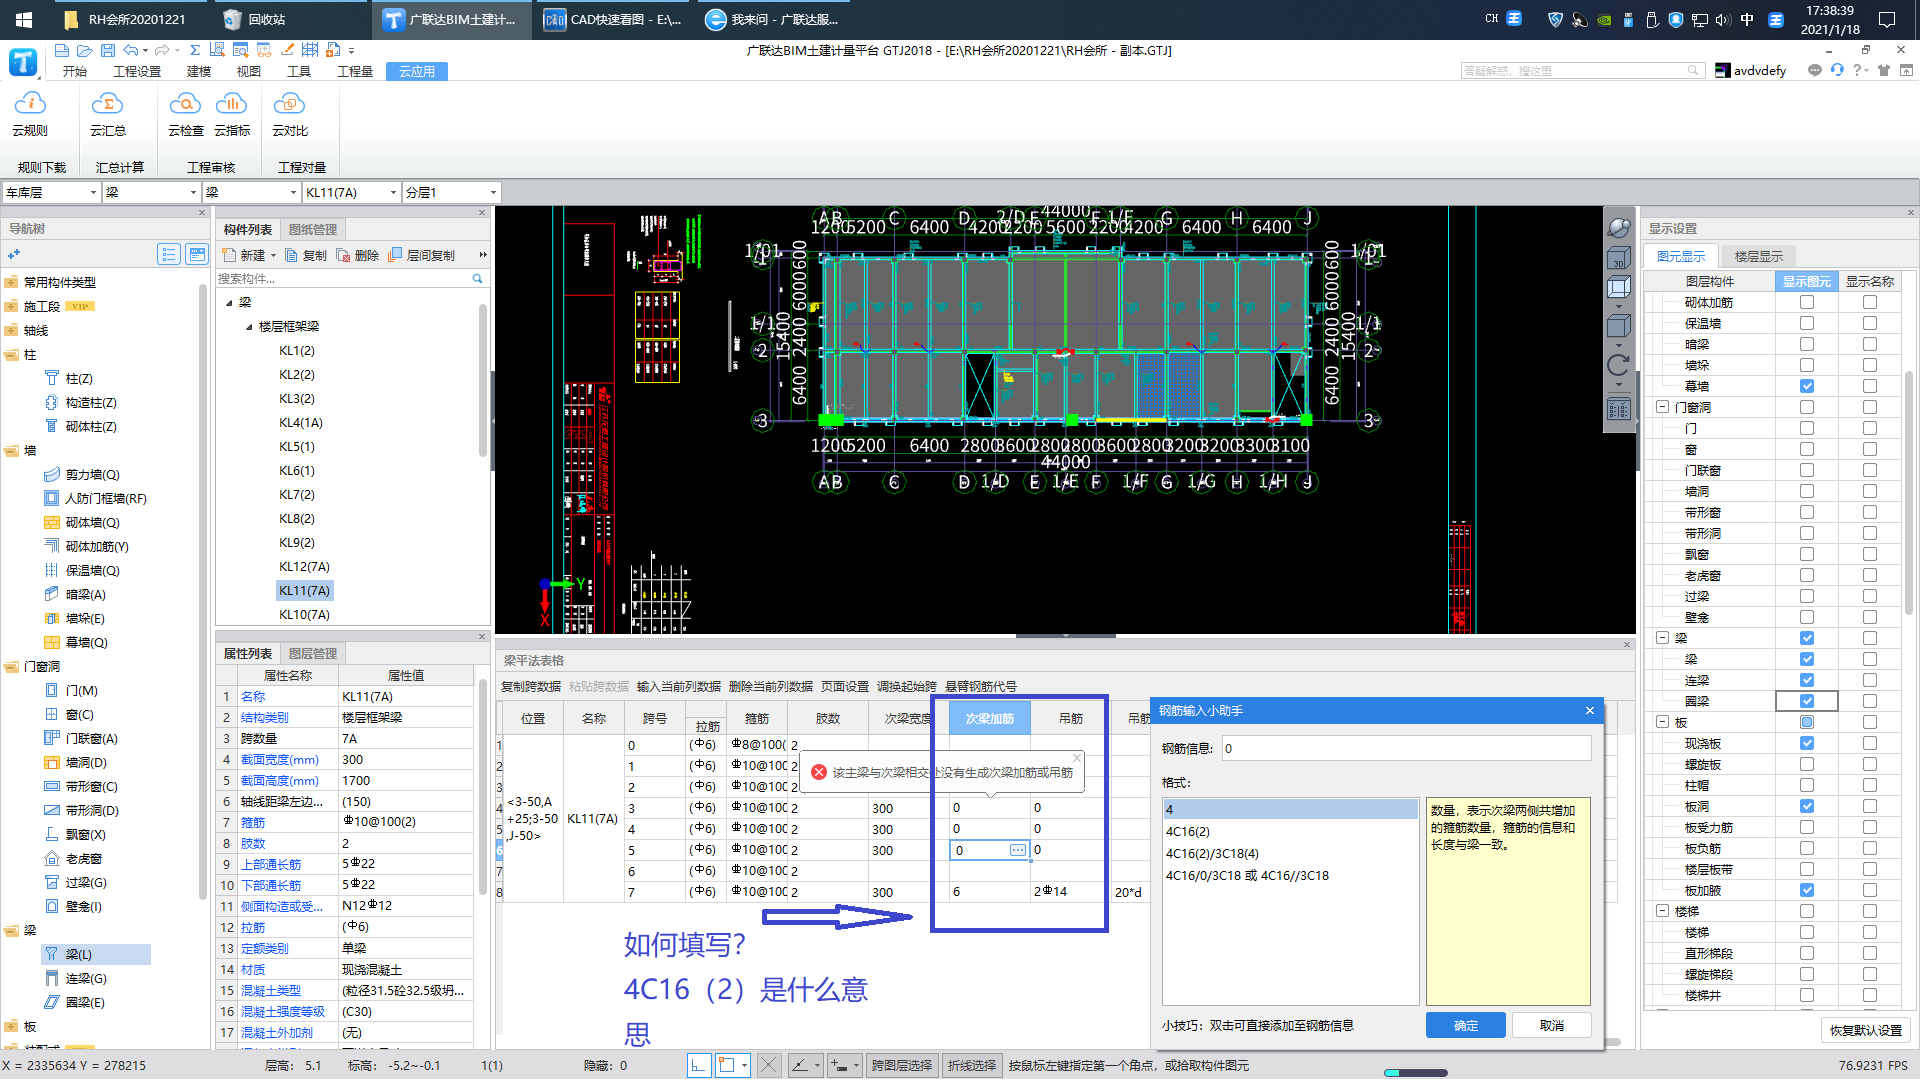Open CAD快速看图 taskbar item
The width and height of the screenshot is (1920, 1080).
[612, 19]
